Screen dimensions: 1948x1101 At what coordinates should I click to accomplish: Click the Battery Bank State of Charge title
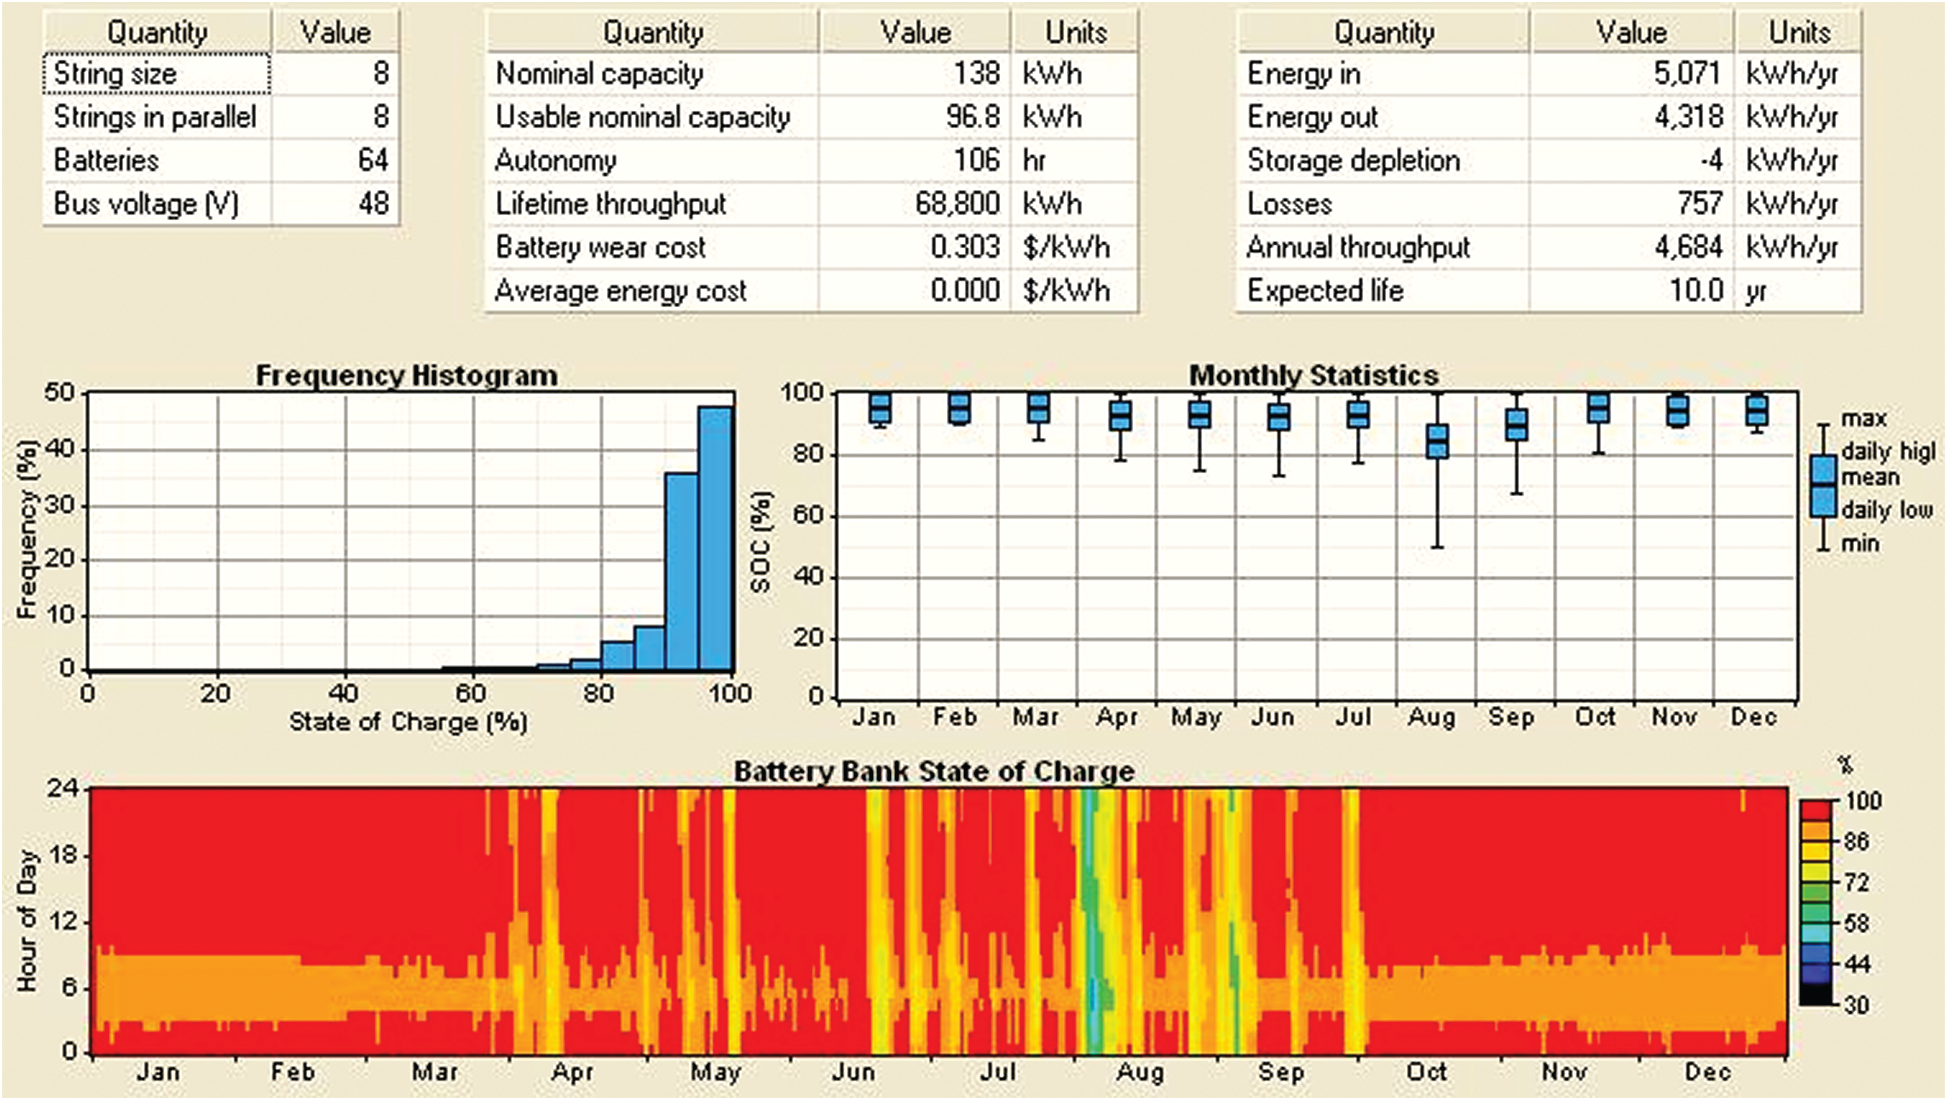(x=934, y=772)
